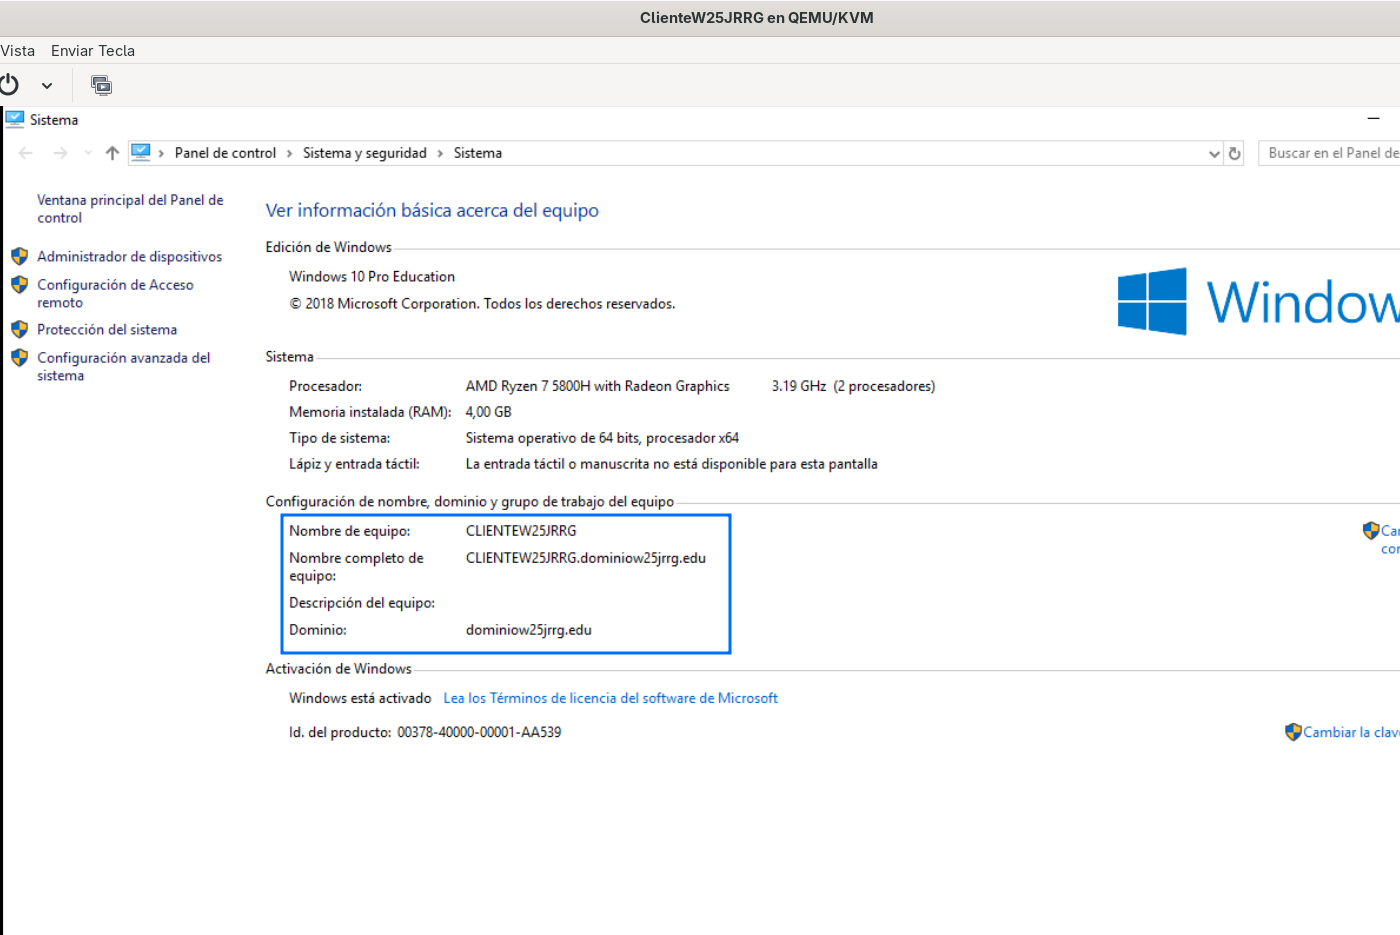Open the Enviar Tecla menu
Image resolution: width=1400 pixels, height=935 pixels.
pos(93,51)
